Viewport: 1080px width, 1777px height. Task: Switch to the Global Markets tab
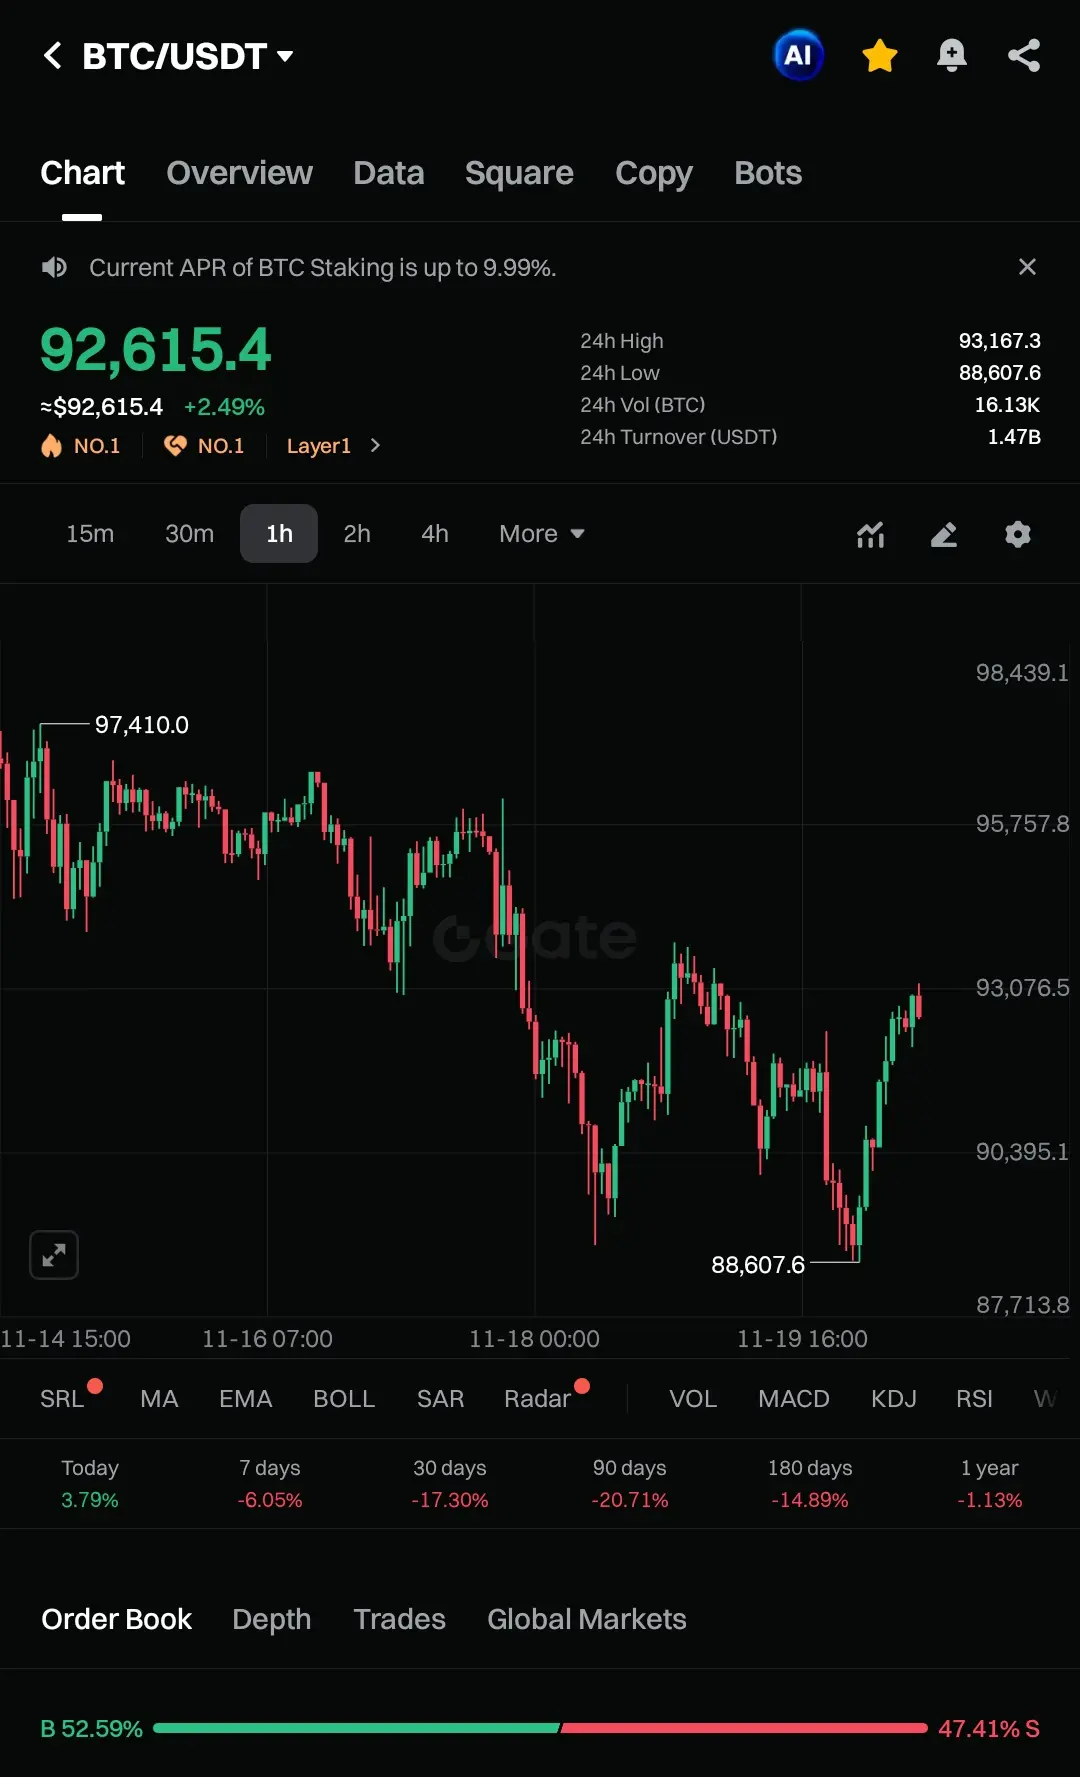587,1619
